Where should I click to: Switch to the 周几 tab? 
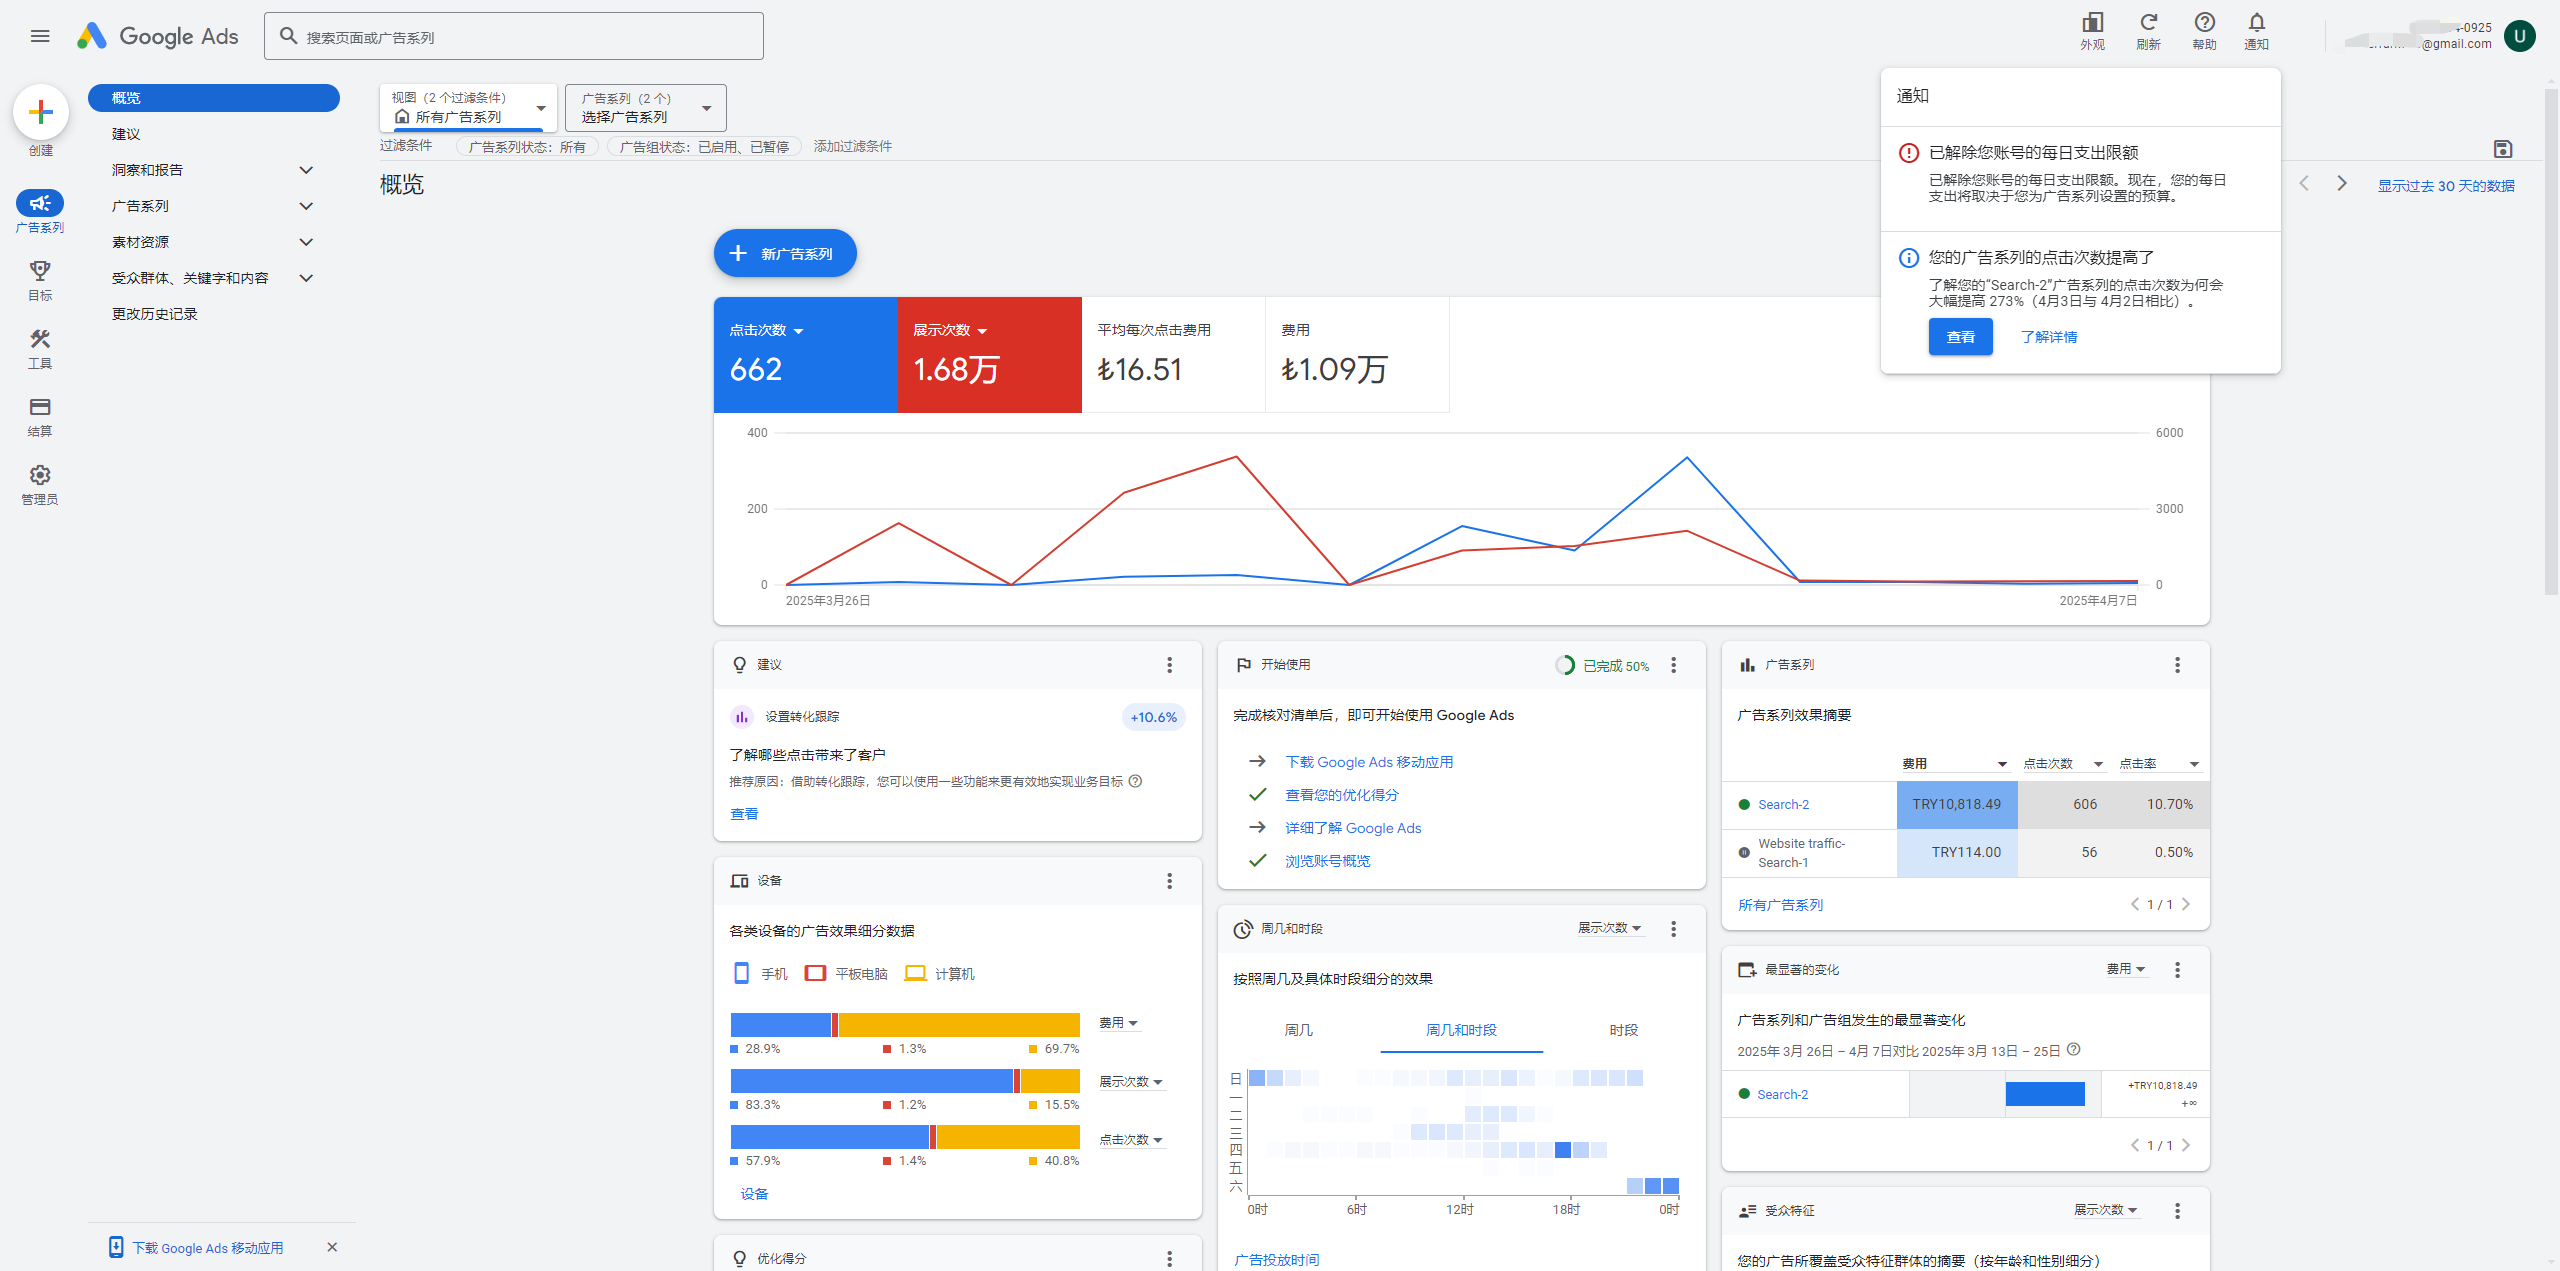click(x=1298, y=1030)
